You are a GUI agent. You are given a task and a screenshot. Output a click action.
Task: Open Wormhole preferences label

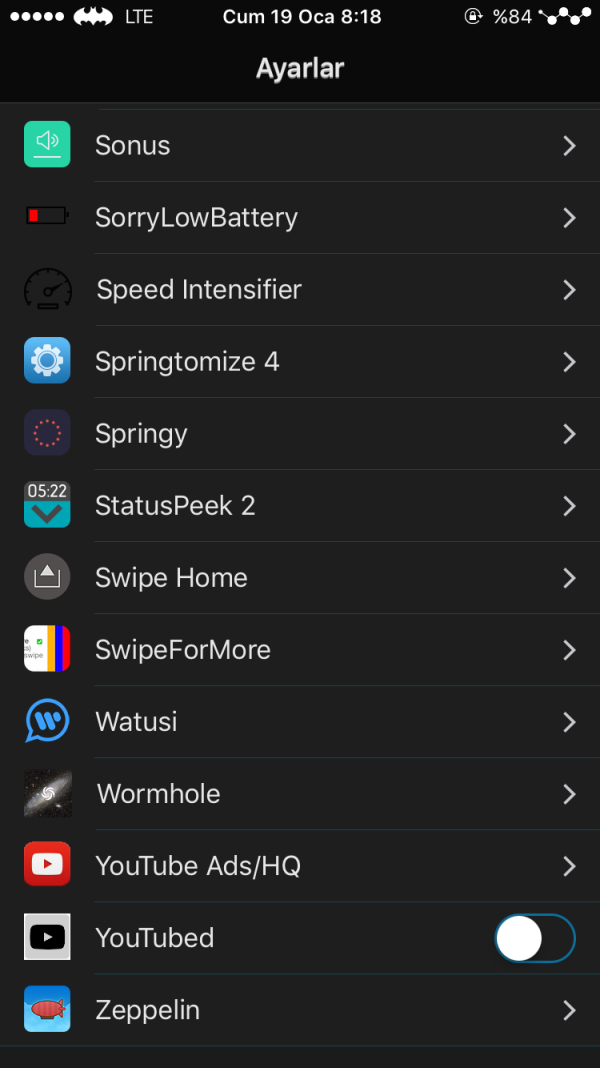(x=158, y=794)
